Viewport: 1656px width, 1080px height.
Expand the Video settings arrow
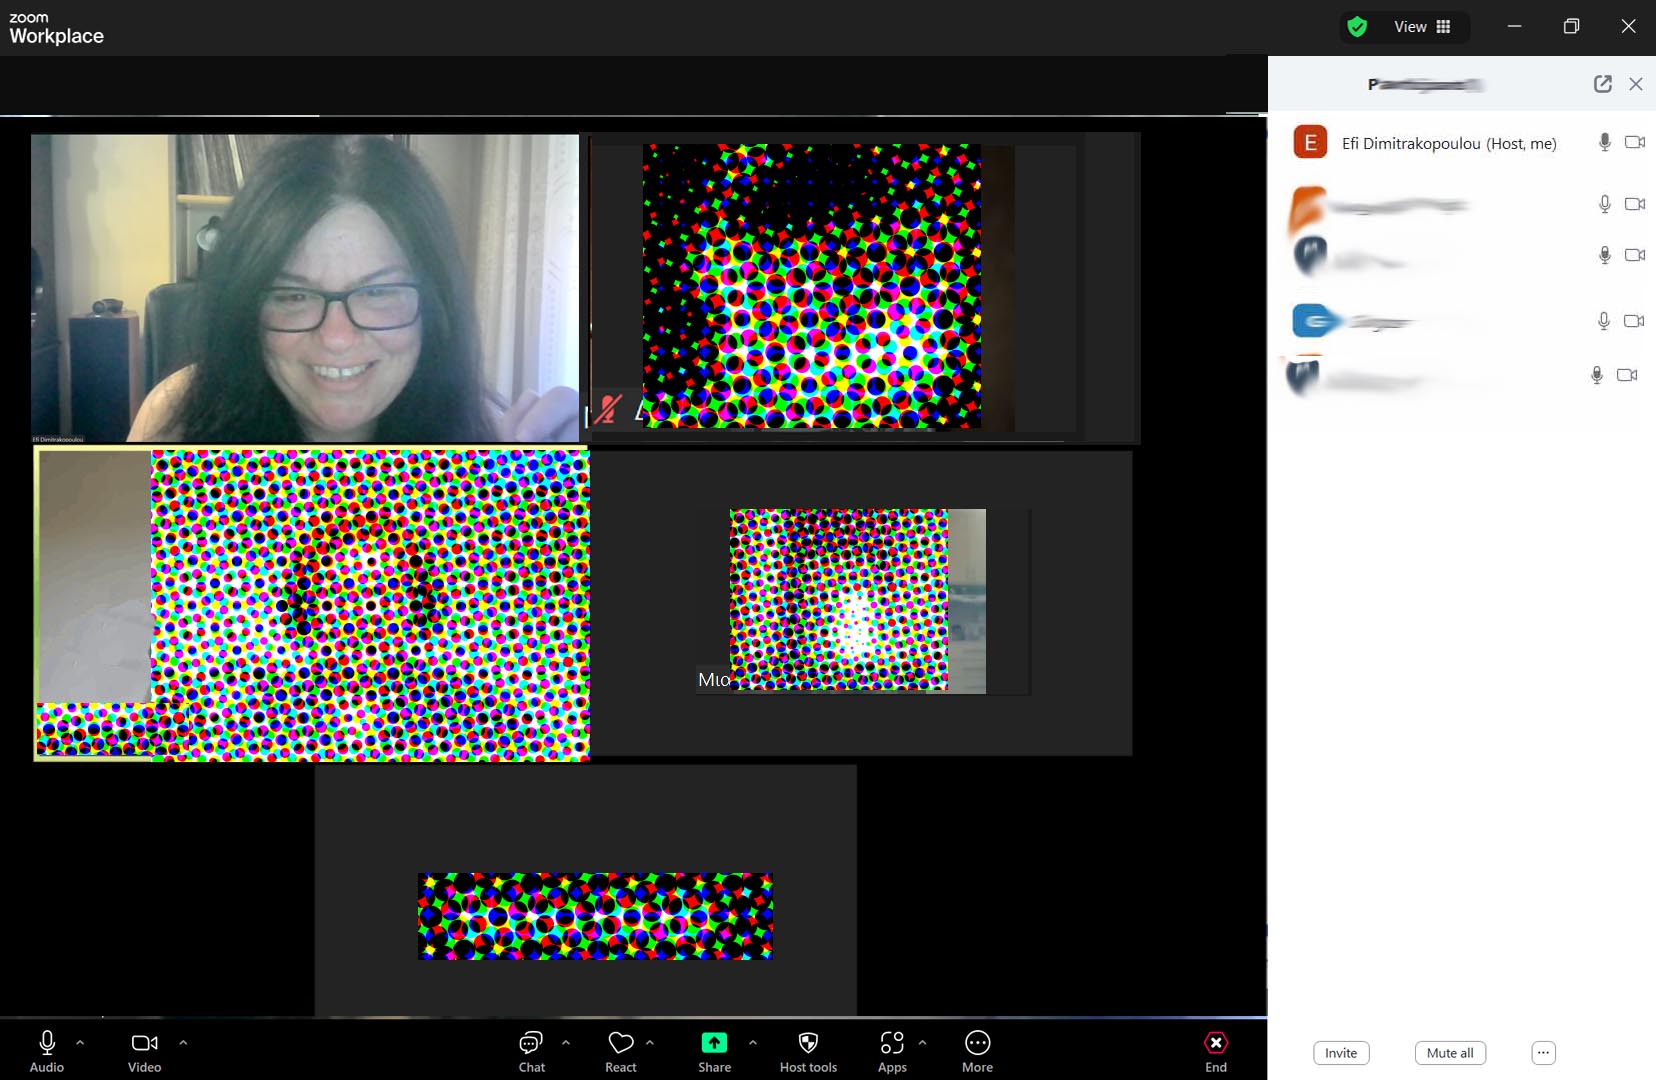183,1042
